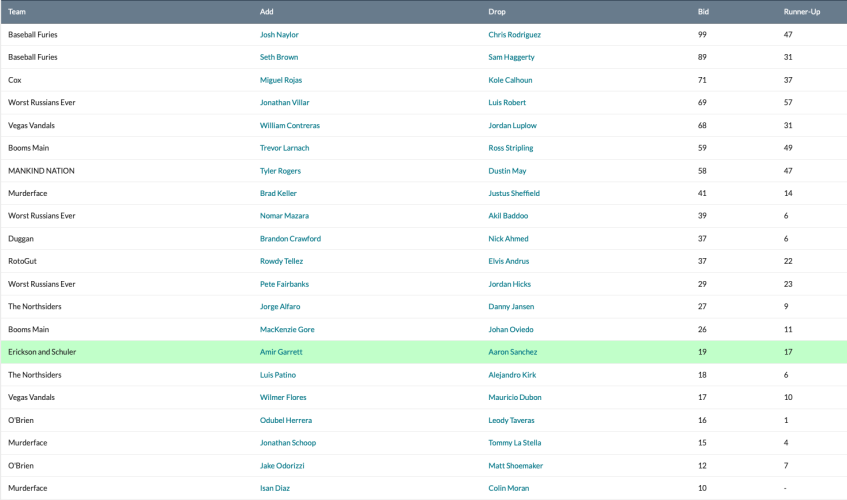The image size is (847, 500).
Task: Click bid value 99 for Josh Naylor
Action: (x=702, y=35)
